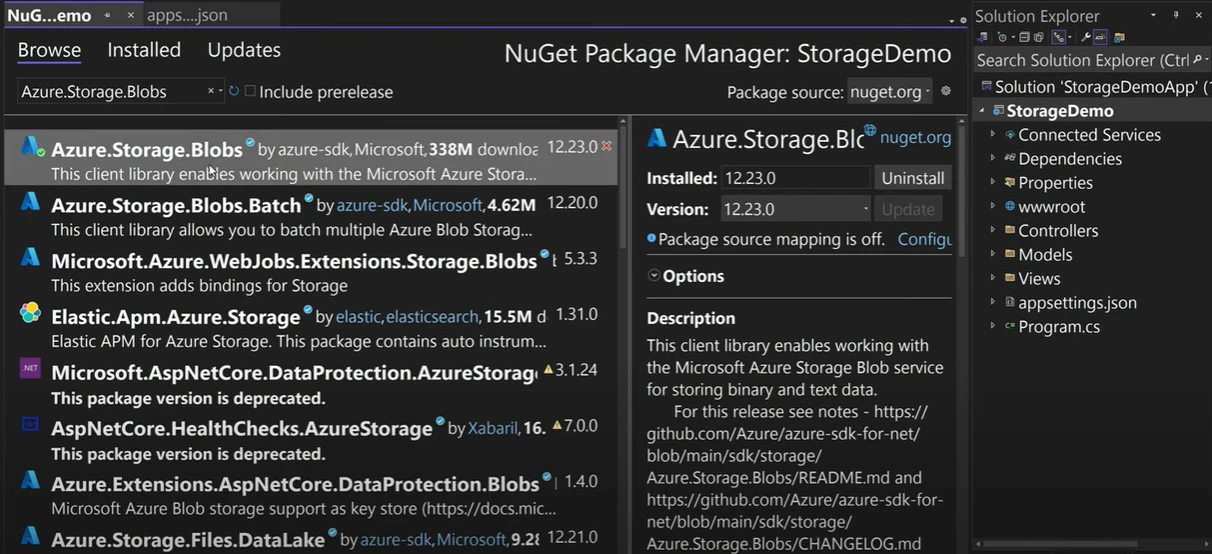Expand Controllers folder node
This screenshot has height=554, width=1212.
point(993,230)
